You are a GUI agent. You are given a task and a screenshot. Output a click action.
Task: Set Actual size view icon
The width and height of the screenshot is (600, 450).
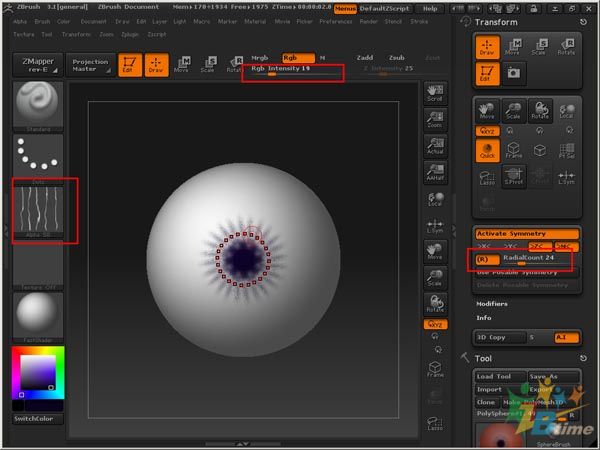pos(435,146)
